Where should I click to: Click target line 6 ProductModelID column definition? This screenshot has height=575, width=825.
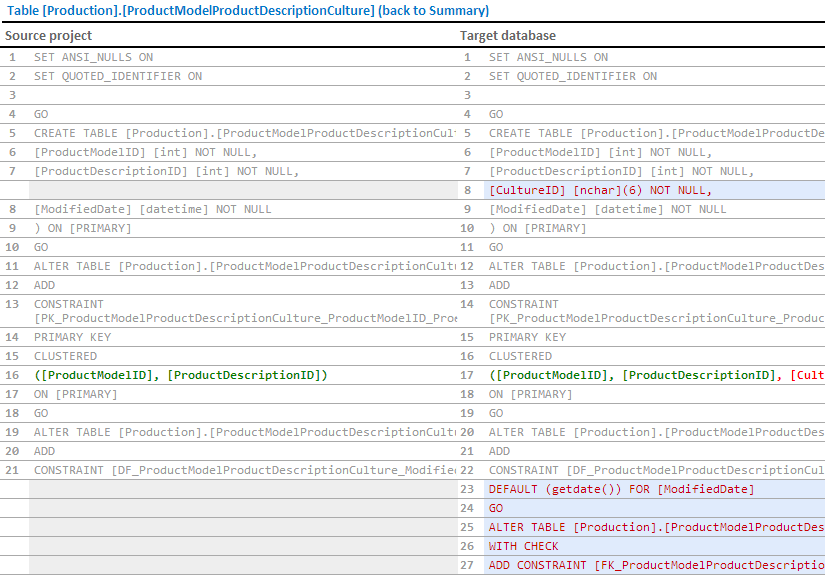600,152
